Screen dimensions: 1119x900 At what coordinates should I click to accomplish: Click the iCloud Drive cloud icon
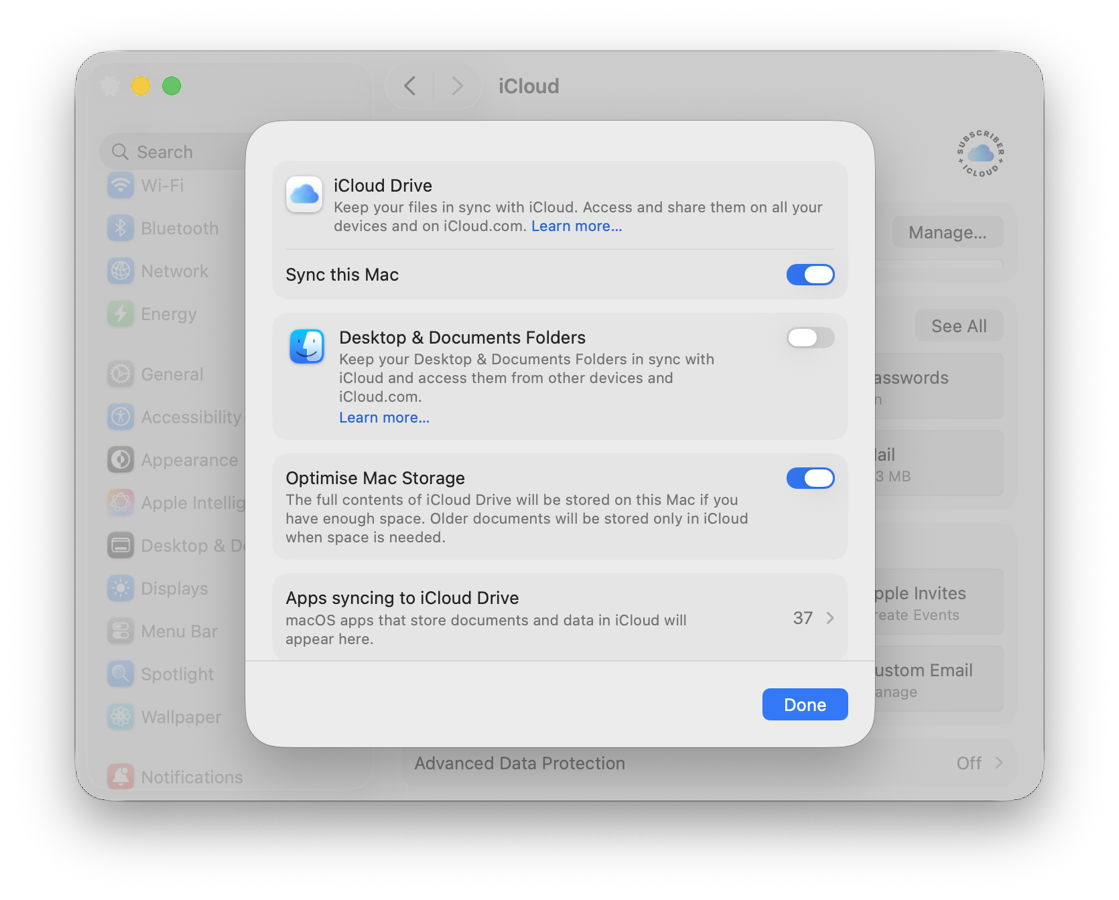[x=304, y=194]
